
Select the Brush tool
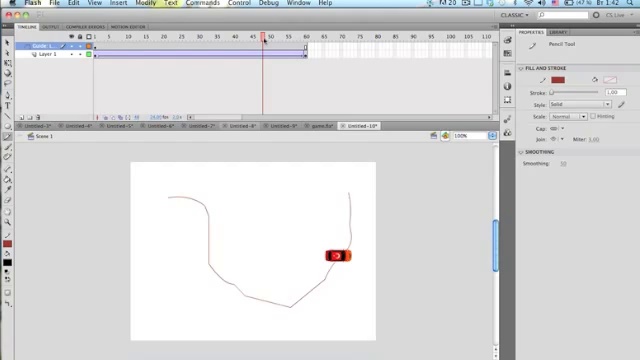tap(7, 147)
